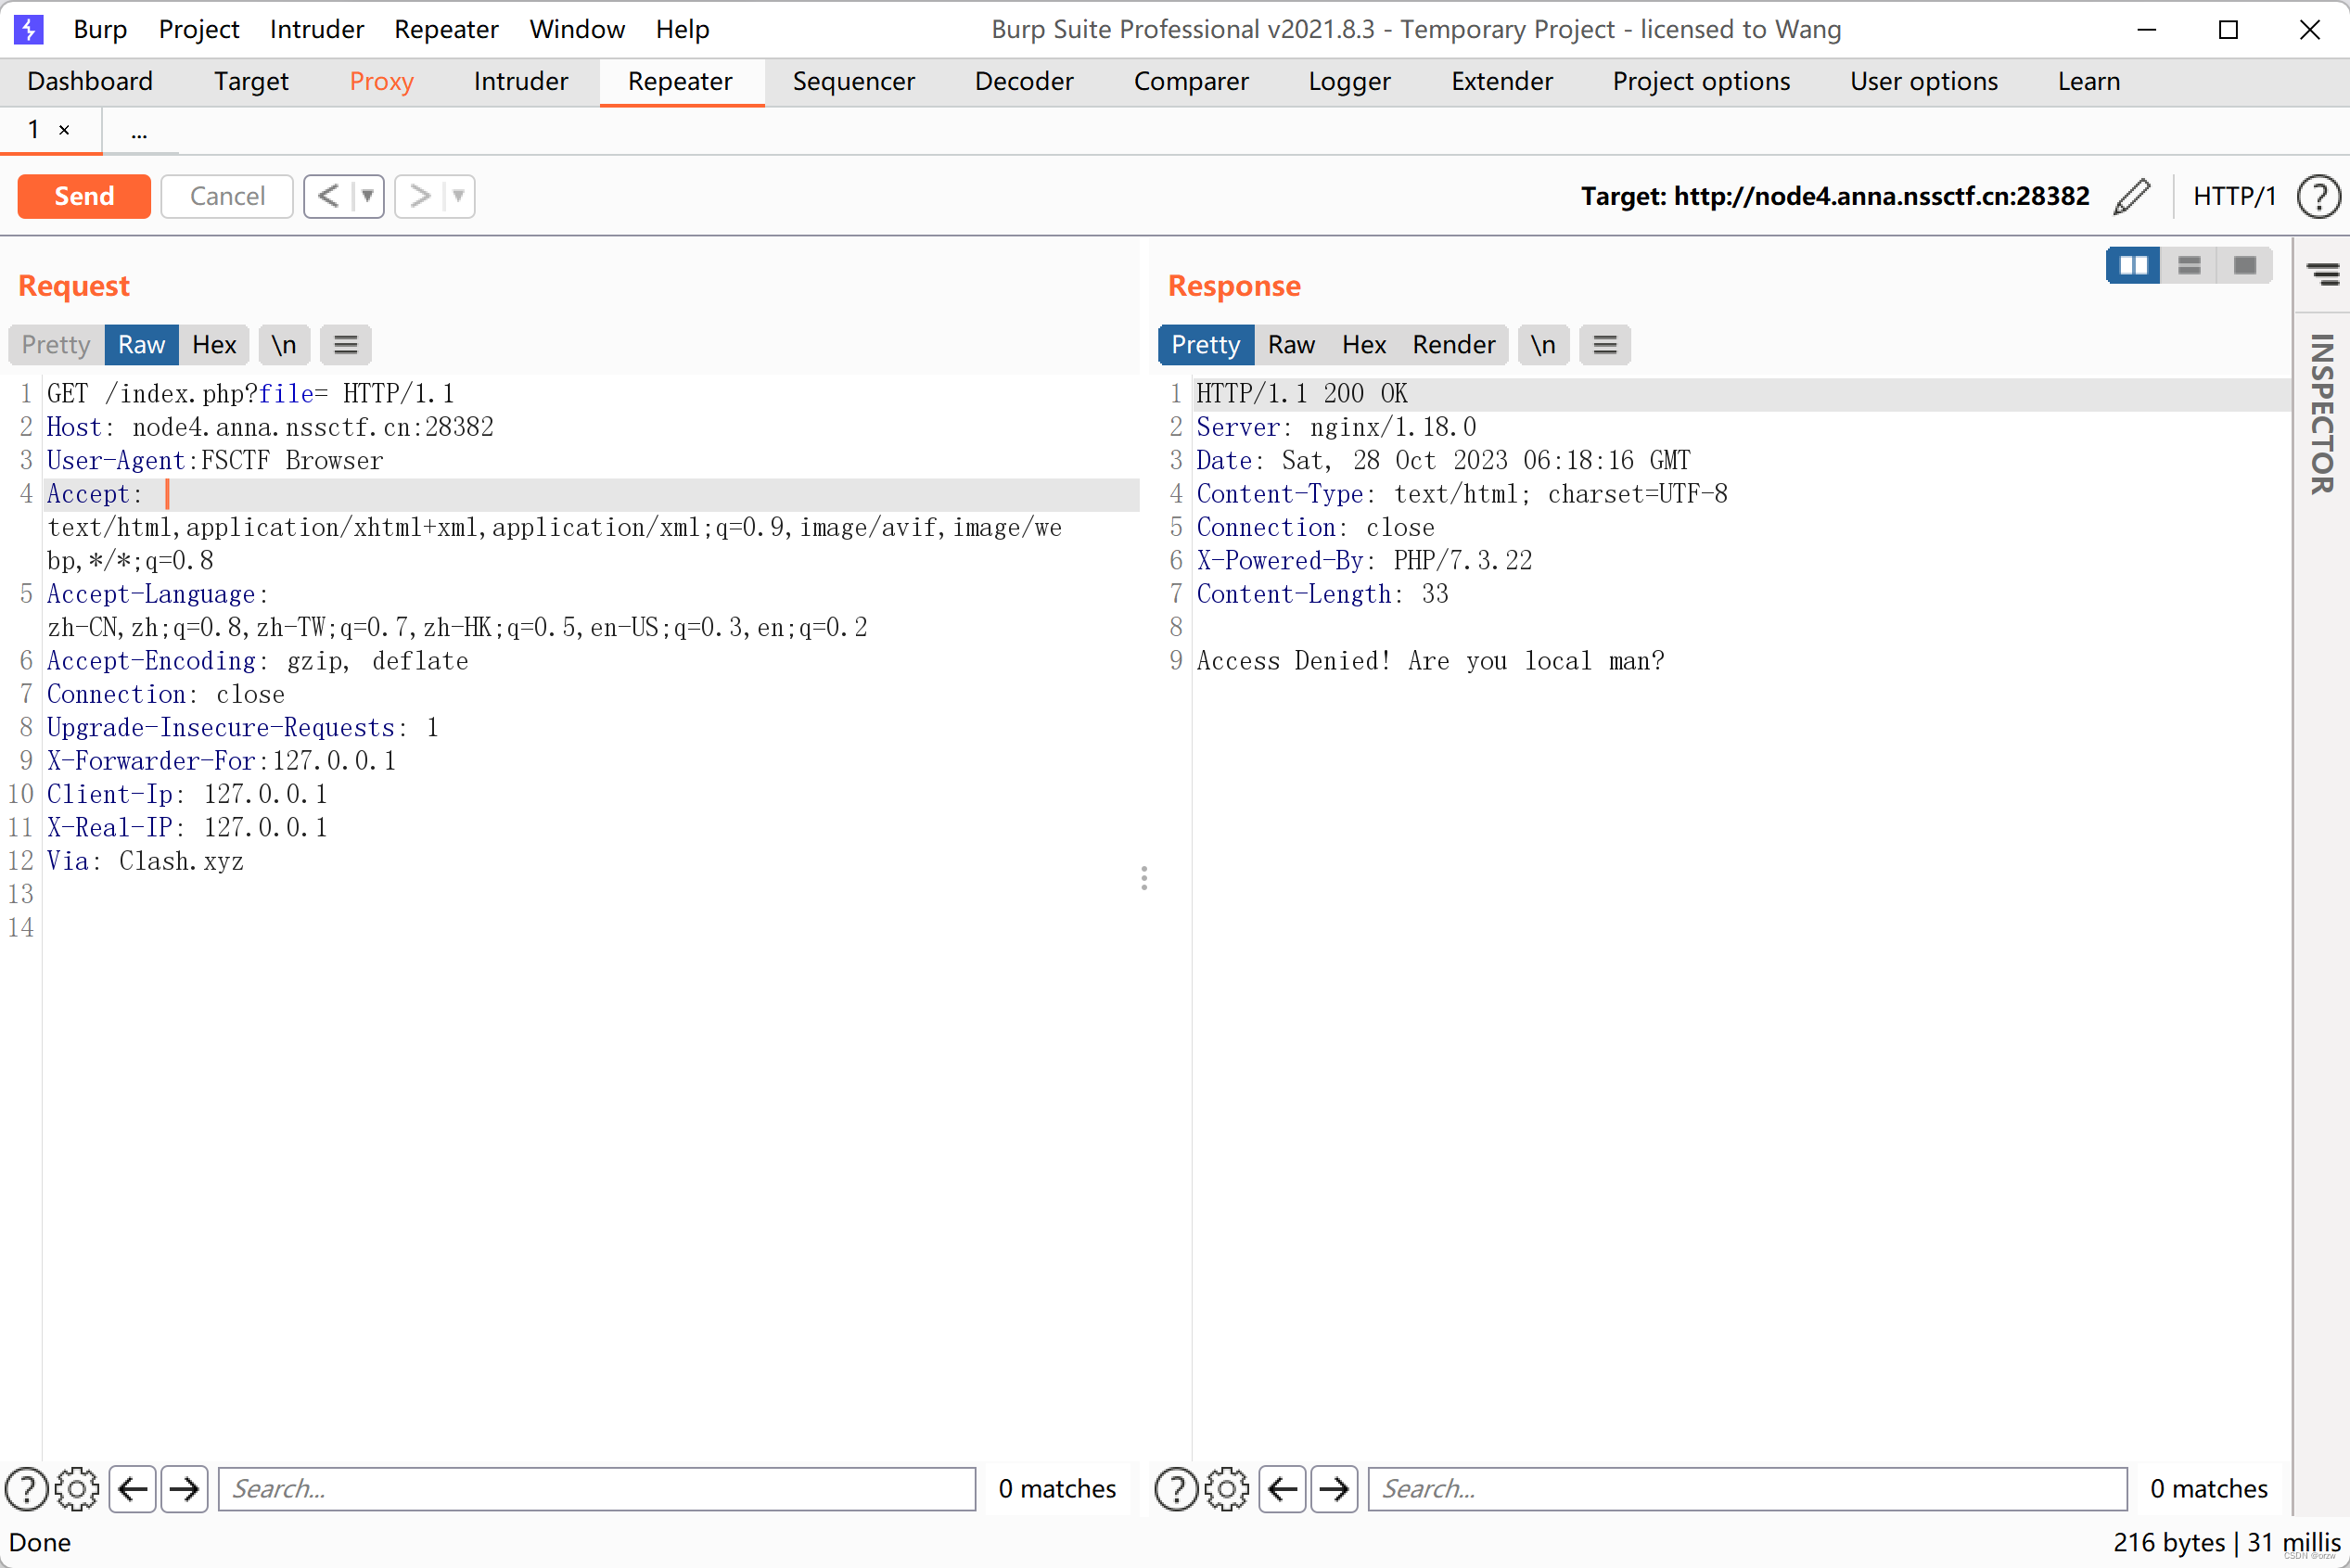The width and height of the screenshot is (2350, 1568).
Task: Go to previous match in response search
Action: tap(1282, 1489)
